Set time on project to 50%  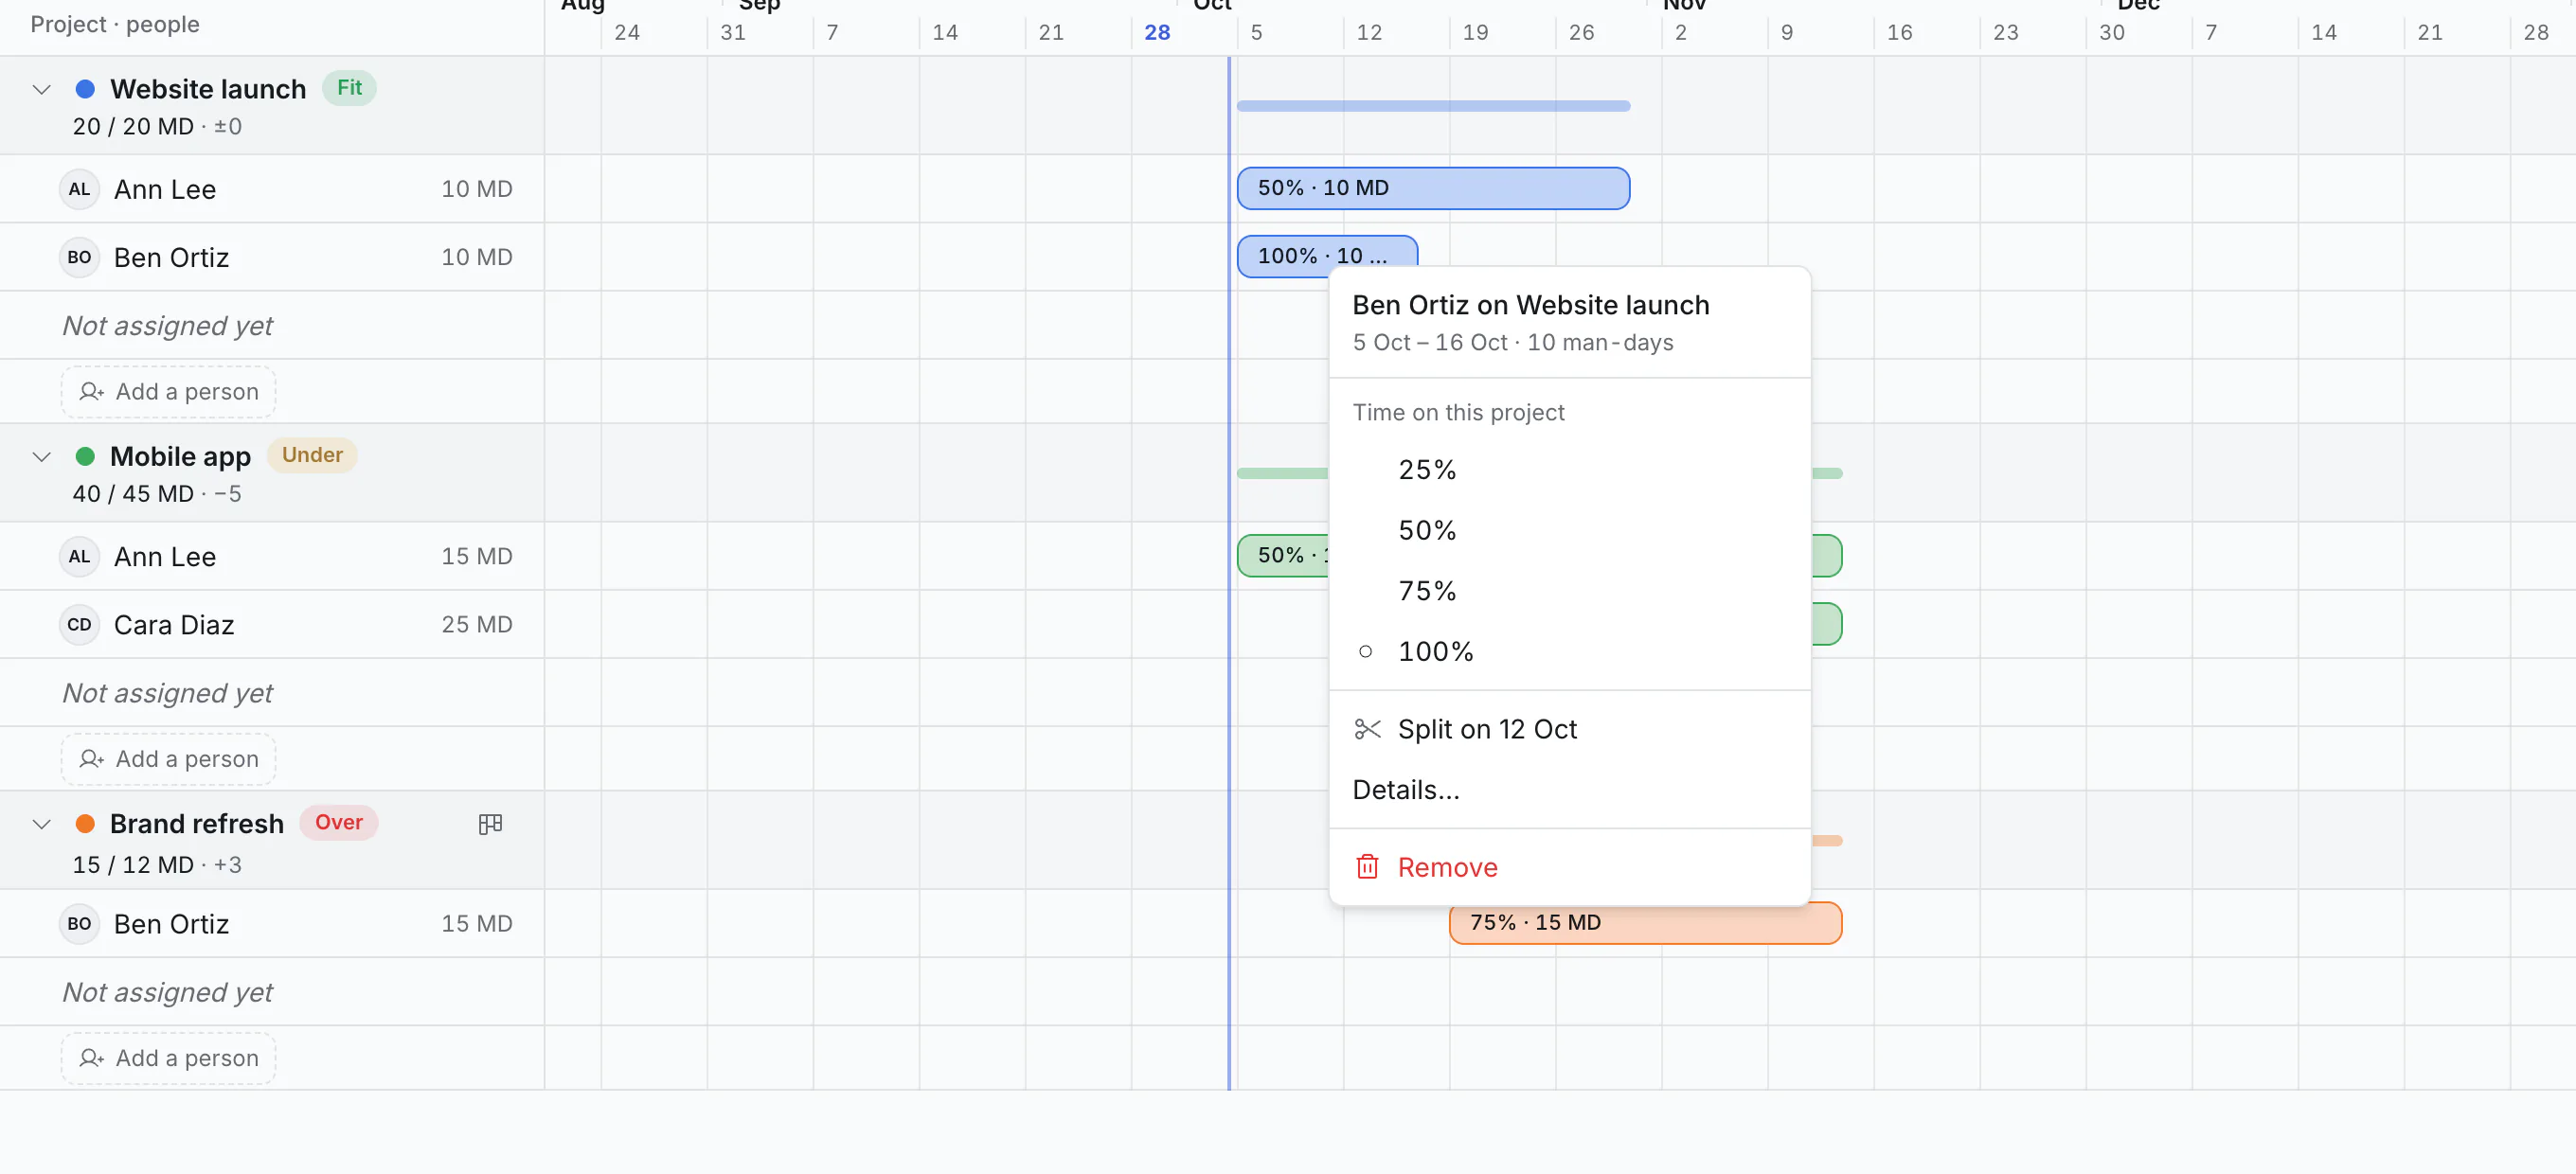coord(1570,530)
